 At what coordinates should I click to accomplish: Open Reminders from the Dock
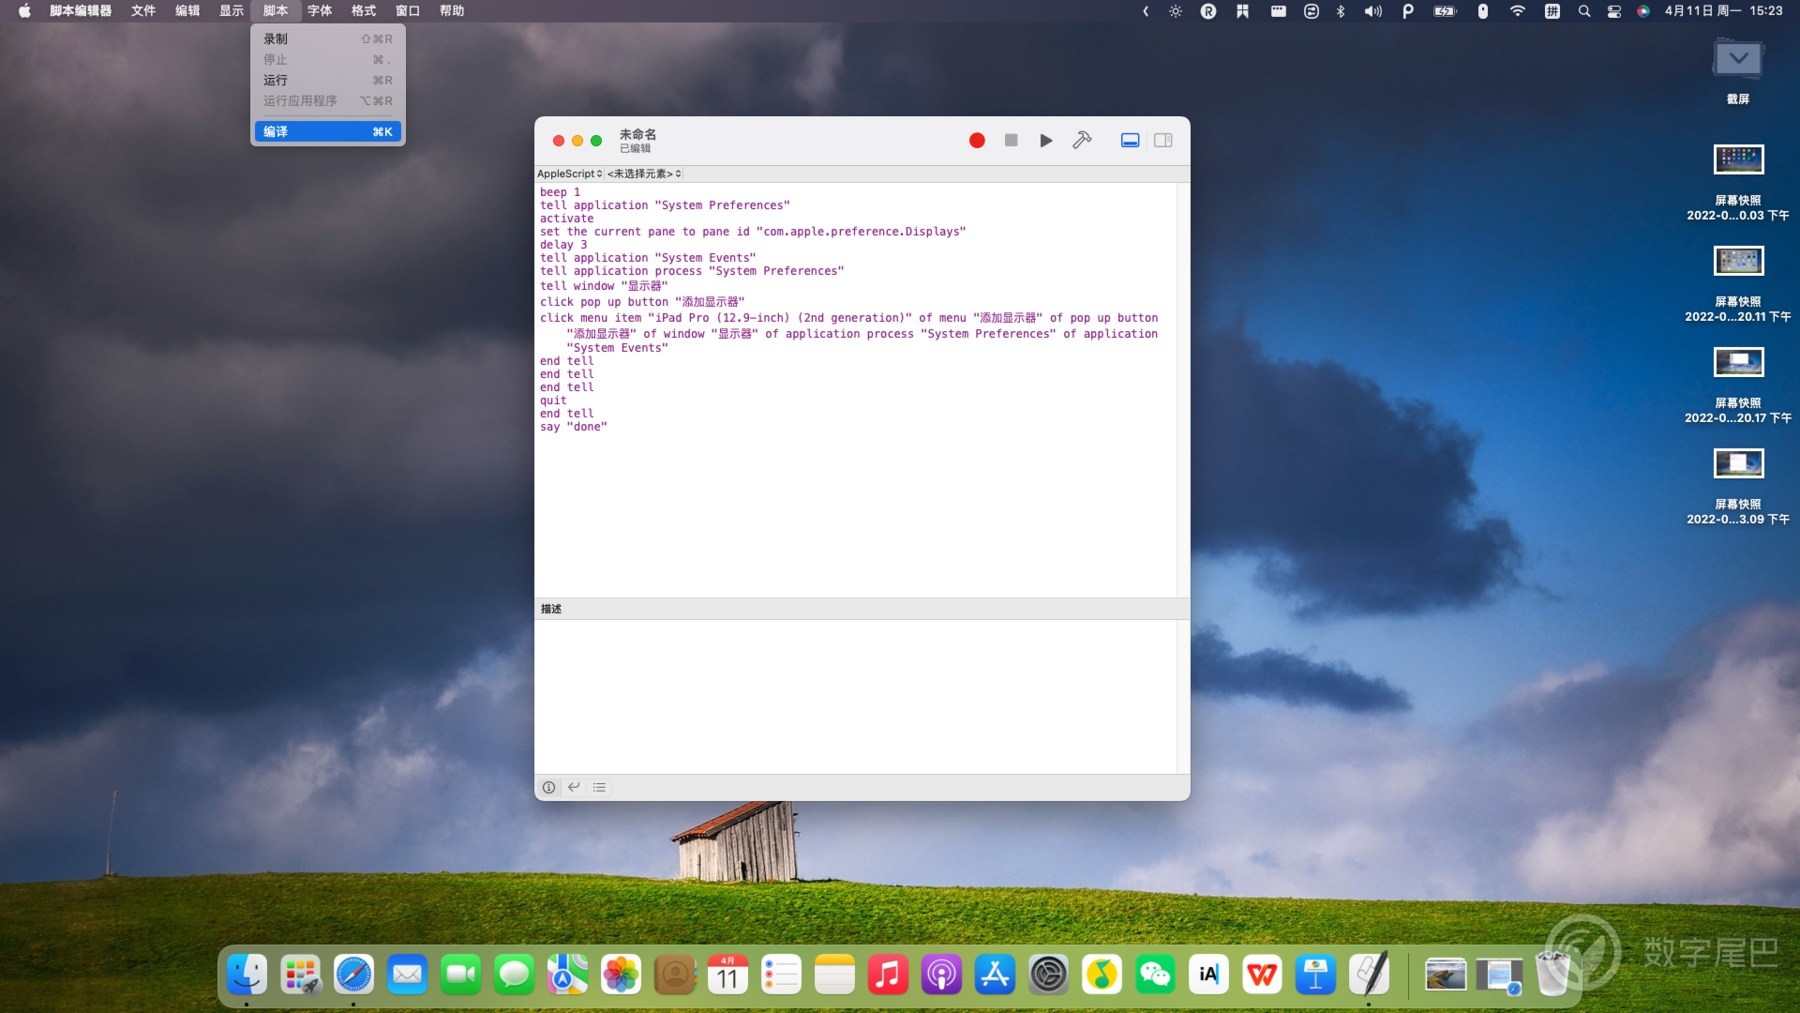tap(781, 974)
